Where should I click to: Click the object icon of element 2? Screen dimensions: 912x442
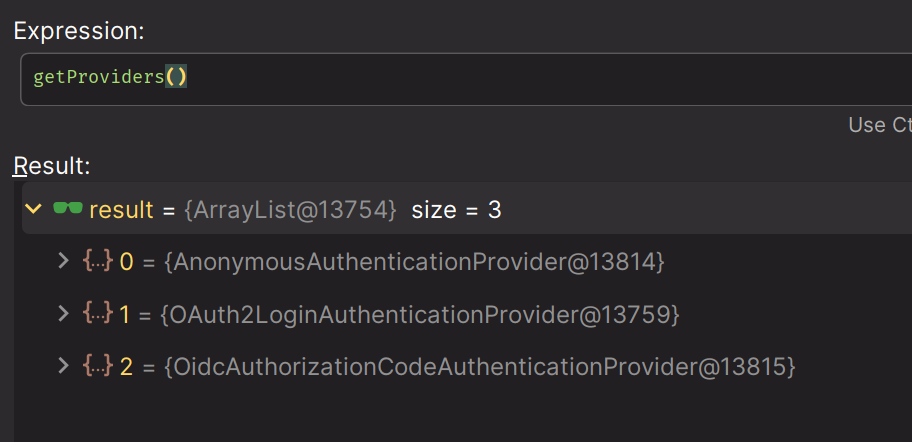point(97,366)
